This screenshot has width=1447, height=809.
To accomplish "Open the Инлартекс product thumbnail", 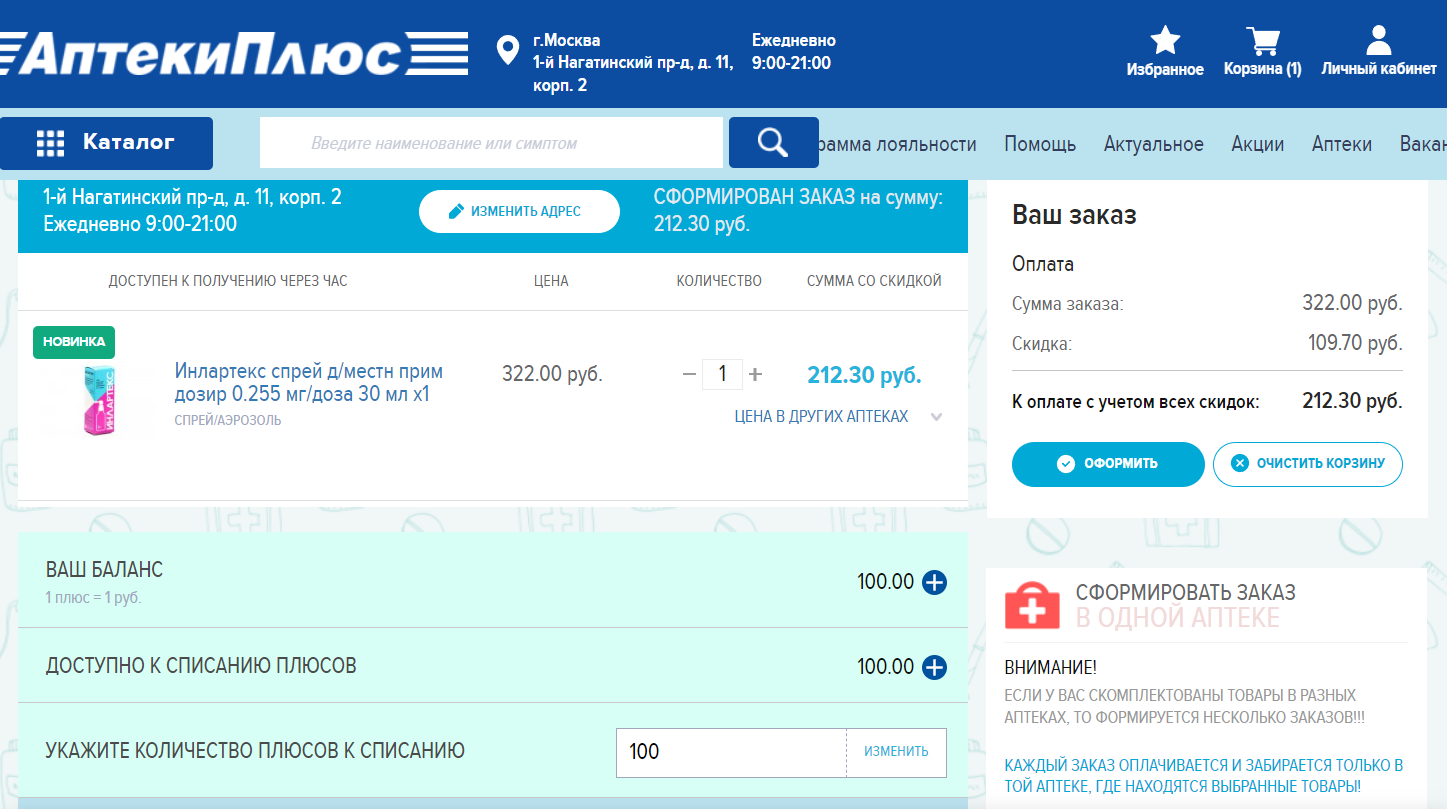I will tap(97, 401).
